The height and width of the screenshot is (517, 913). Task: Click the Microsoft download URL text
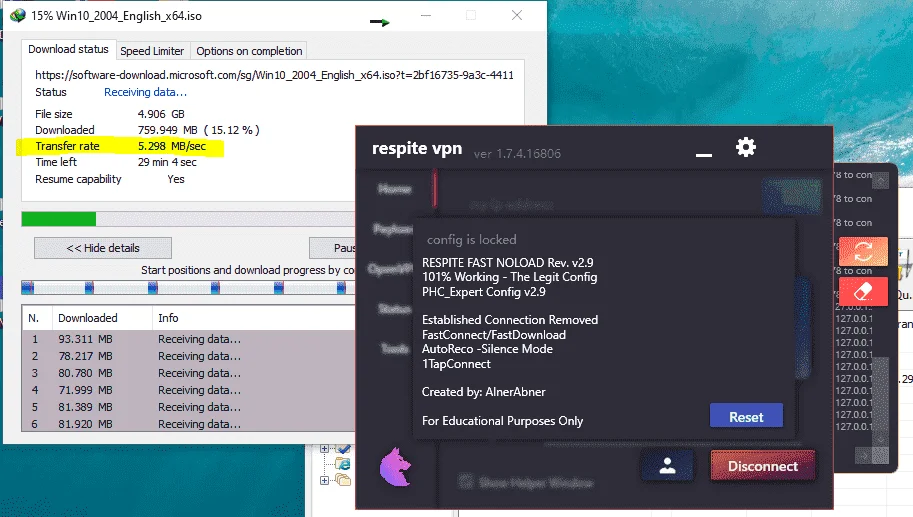[274, 75]
